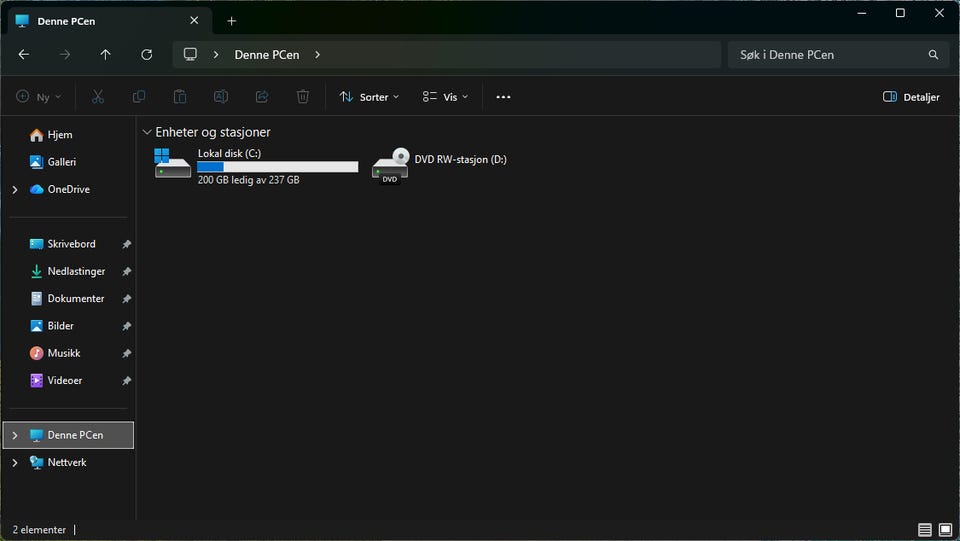Screen dimensions: 960x541
Task: Click the "200 GB ledig av 237 GB" text
Action: pos(249,180)
